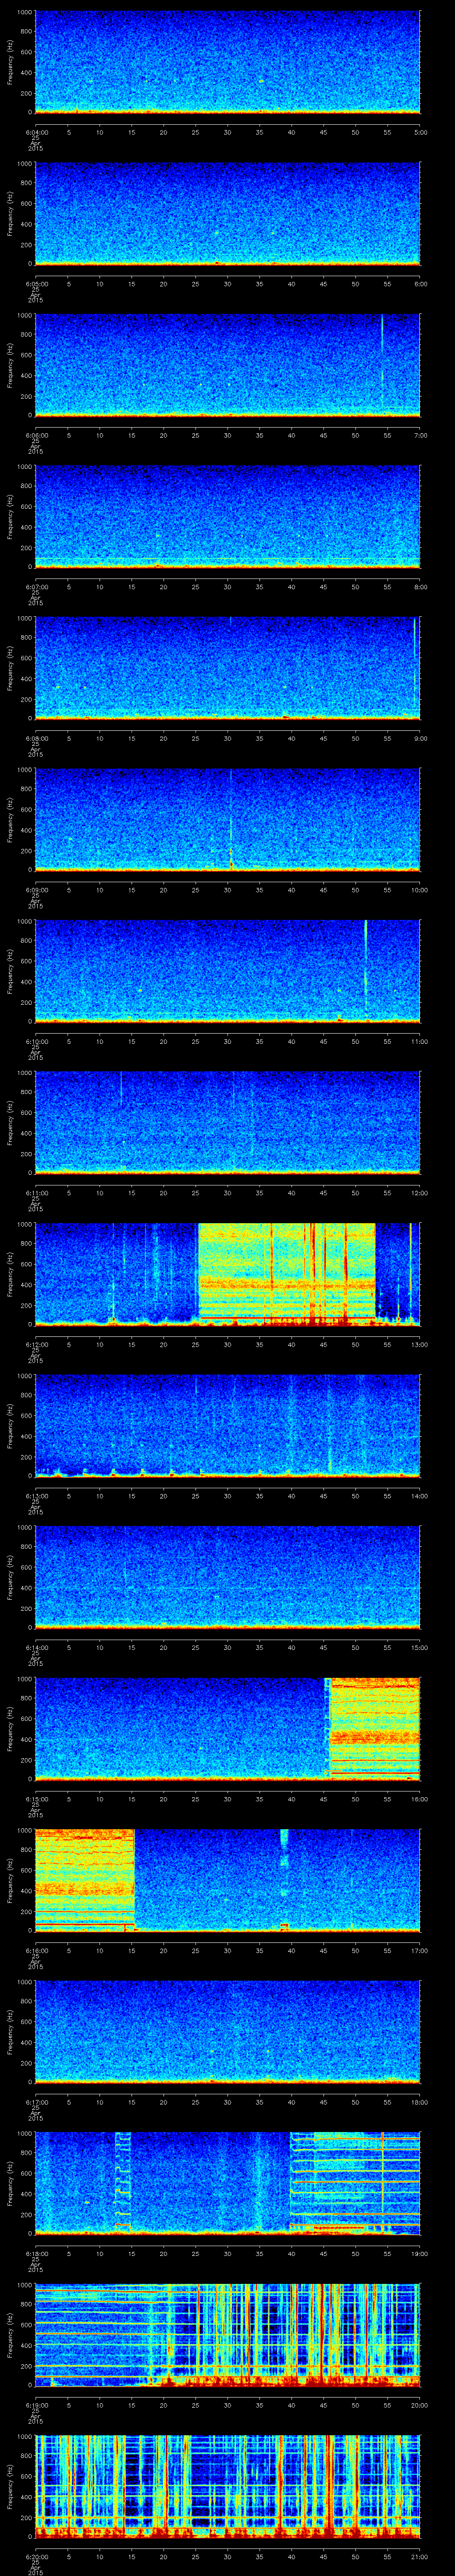Screen dimensions: 455x2576
Task: Click the spectrogram panel starting at 6:07:00
Action: pos(228,517)
